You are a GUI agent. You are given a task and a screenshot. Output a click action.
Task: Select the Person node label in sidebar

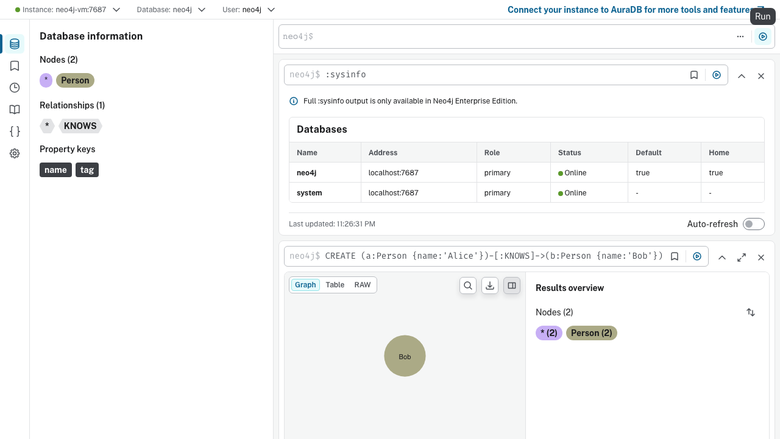tap(75, 80)
